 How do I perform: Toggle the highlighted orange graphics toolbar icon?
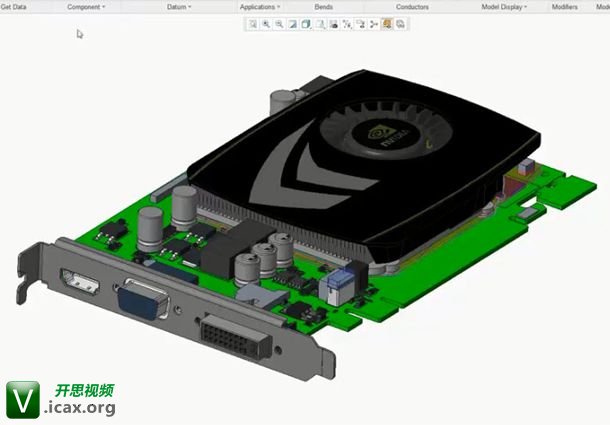(387, 24)
